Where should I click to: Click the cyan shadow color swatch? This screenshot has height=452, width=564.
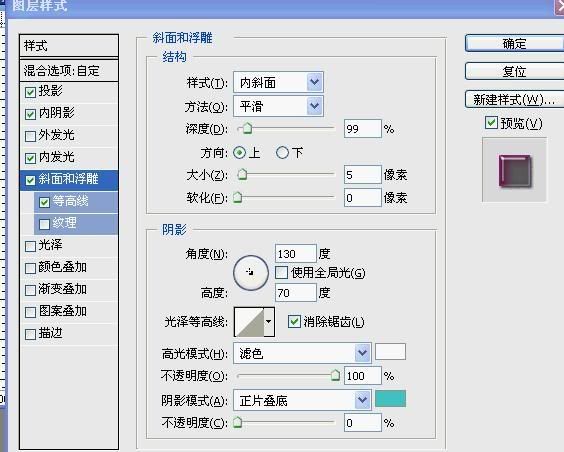(390, 399)
